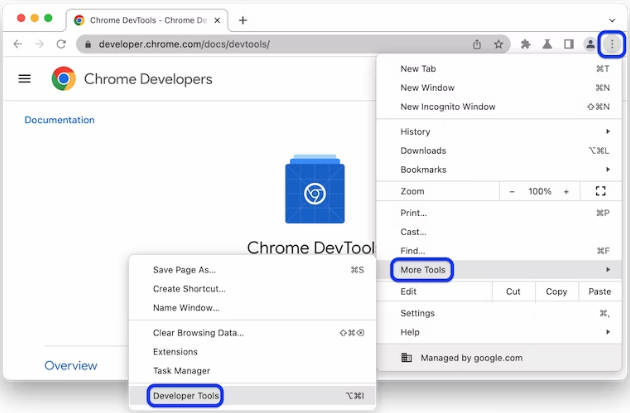Click the Overview link
This screenshot has height=413, width=630.
click(x=71, y=365)
